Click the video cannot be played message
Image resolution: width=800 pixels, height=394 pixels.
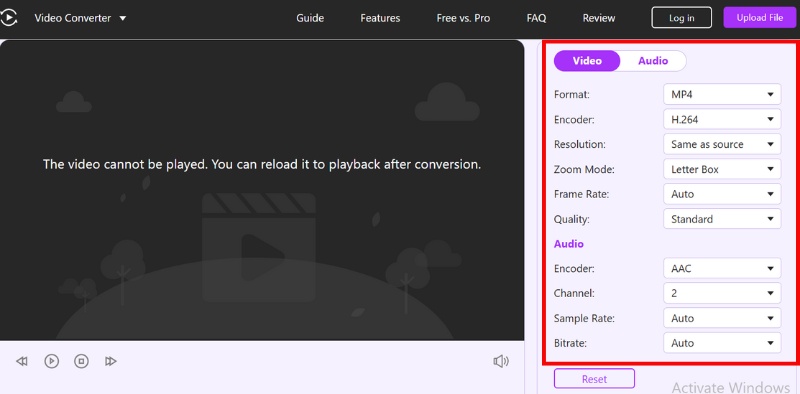coord(262,164)
